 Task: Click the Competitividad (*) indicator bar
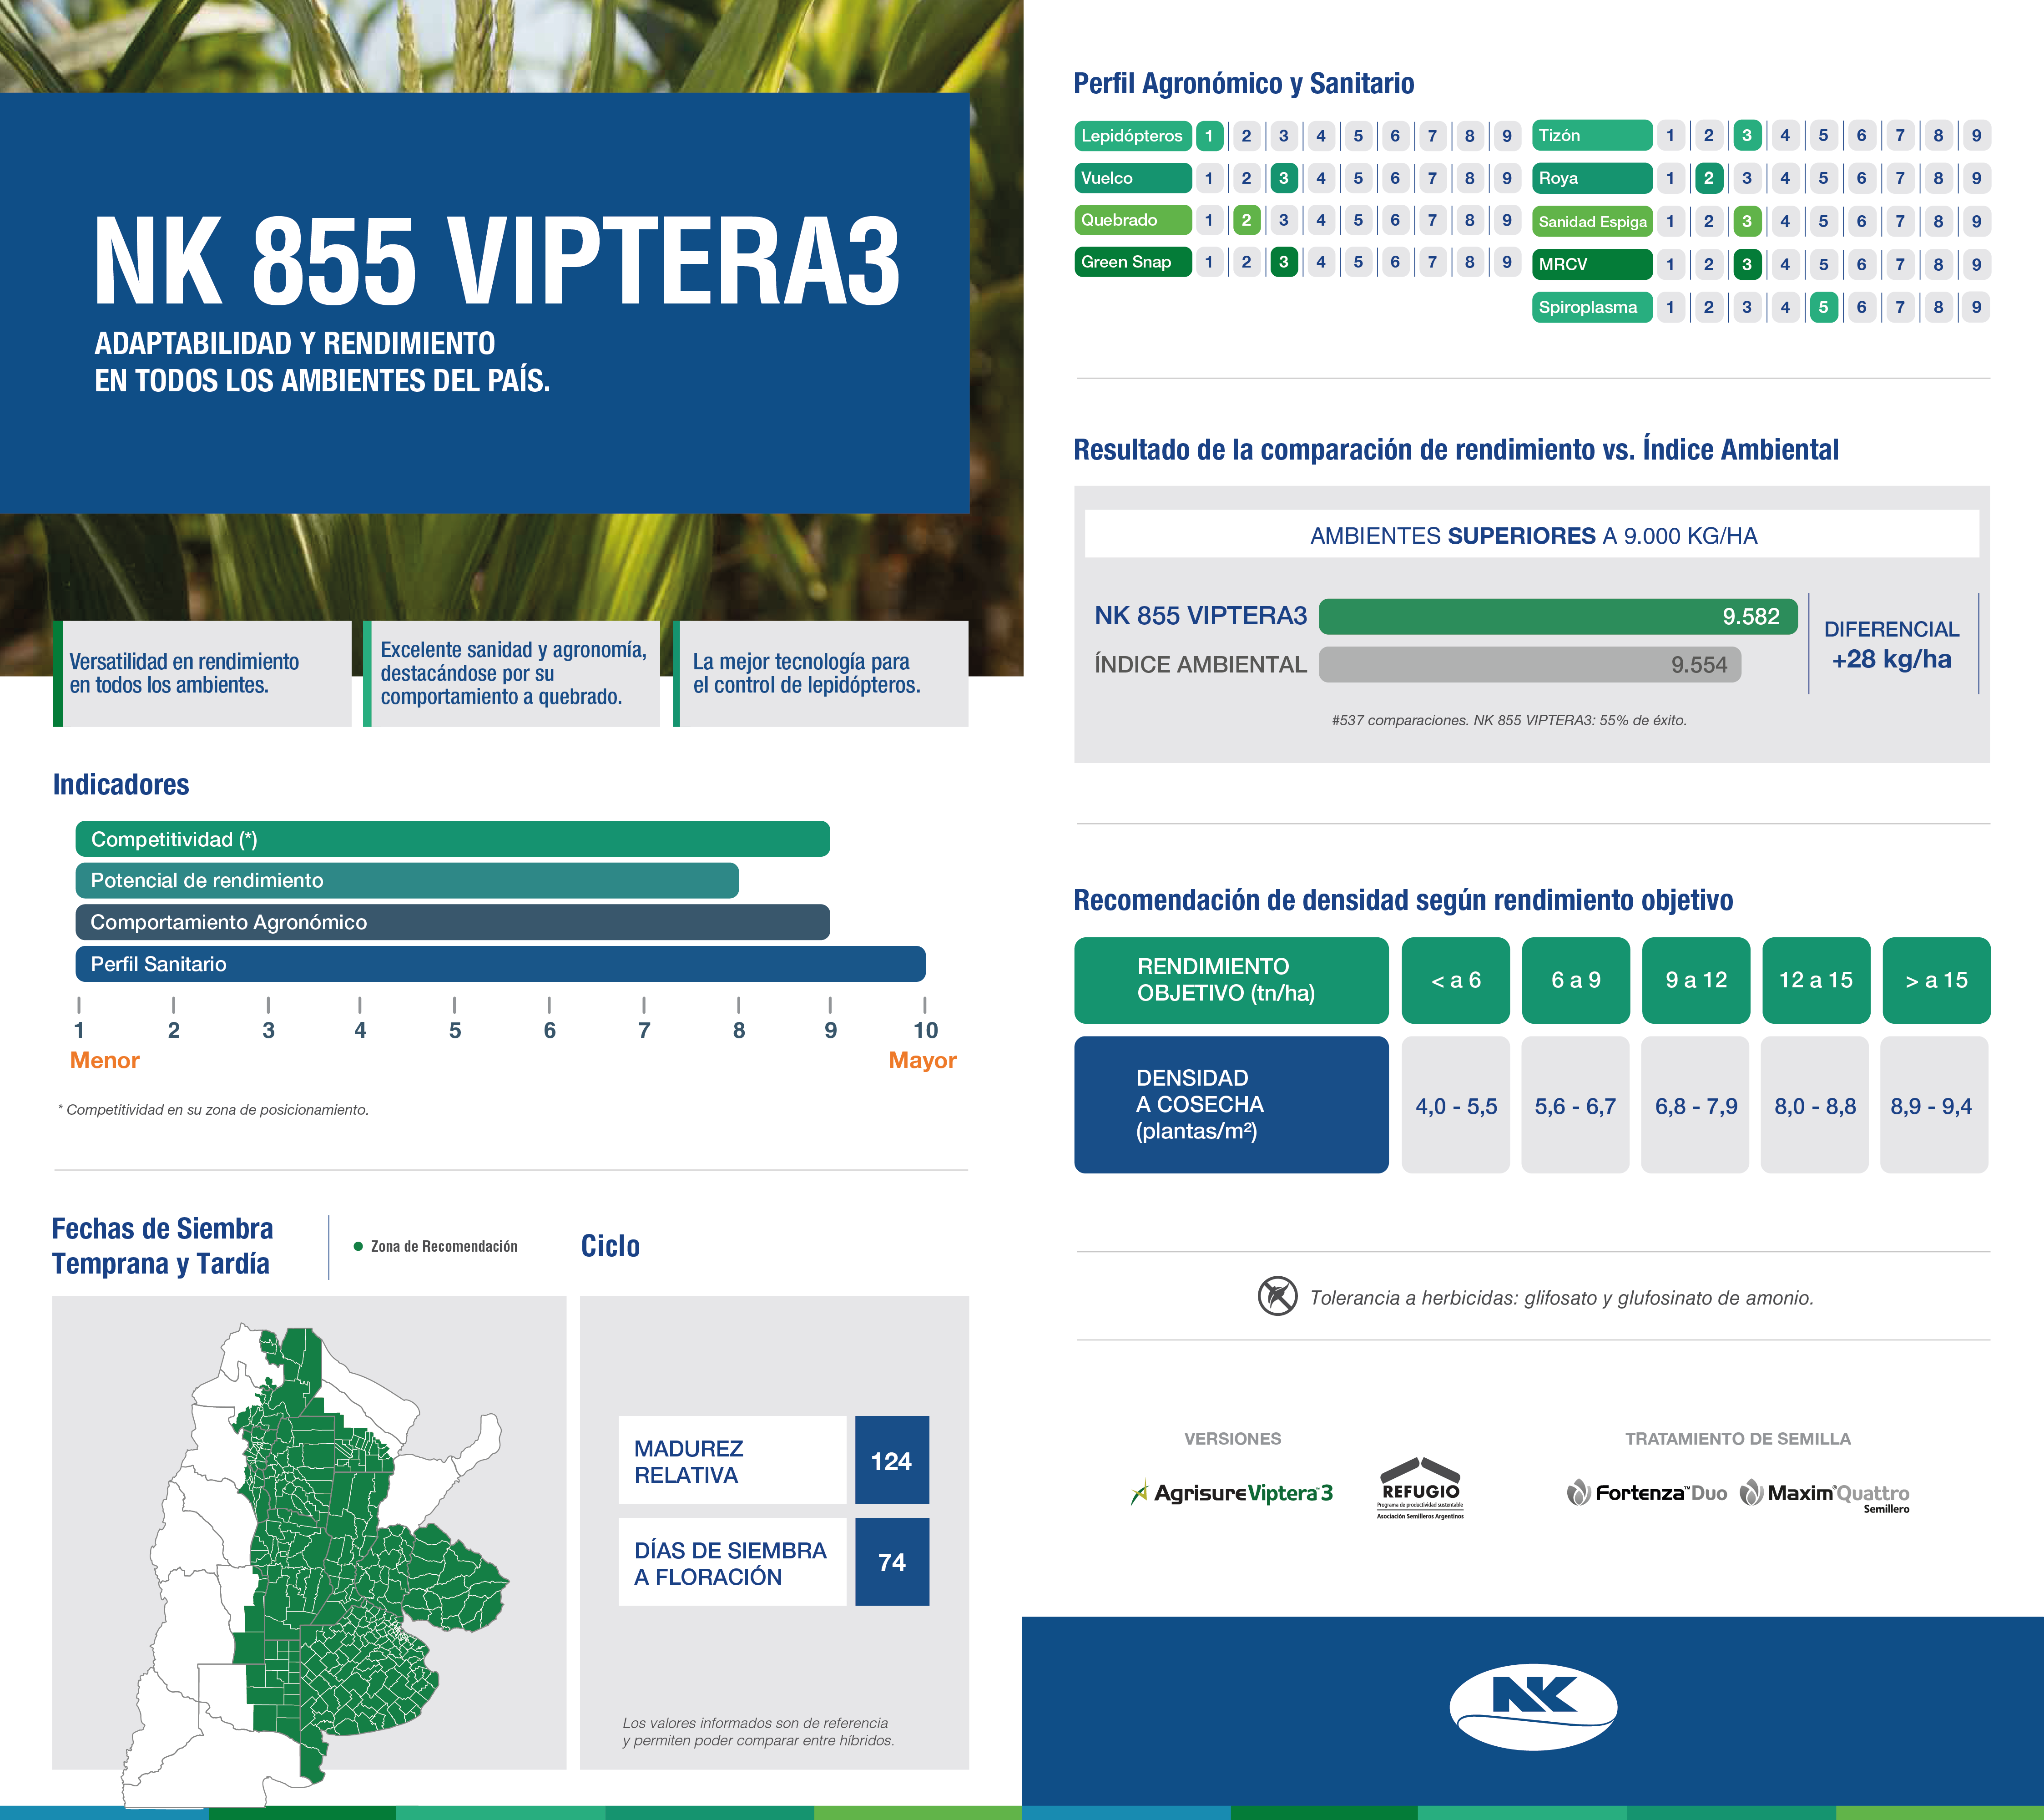point(453,839)
